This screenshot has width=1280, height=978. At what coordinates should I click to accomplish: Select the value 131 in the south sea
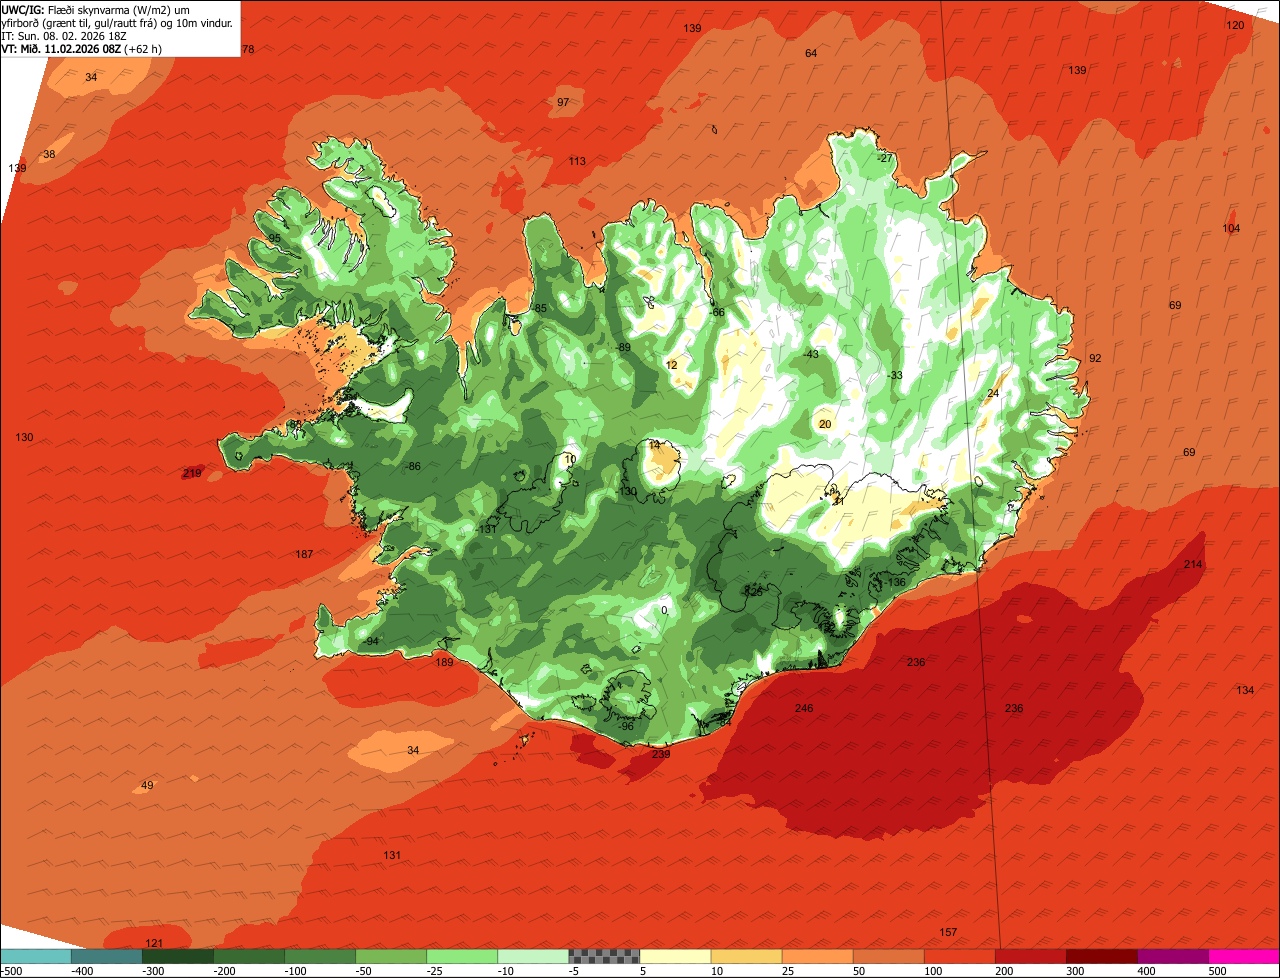pyautogui.click(x=392, y=855)
